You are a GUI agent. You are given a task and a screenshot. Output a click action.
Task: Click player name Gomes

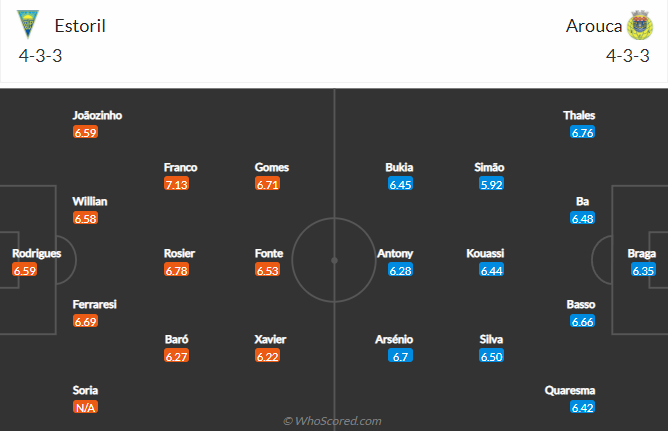pos(272,167)
